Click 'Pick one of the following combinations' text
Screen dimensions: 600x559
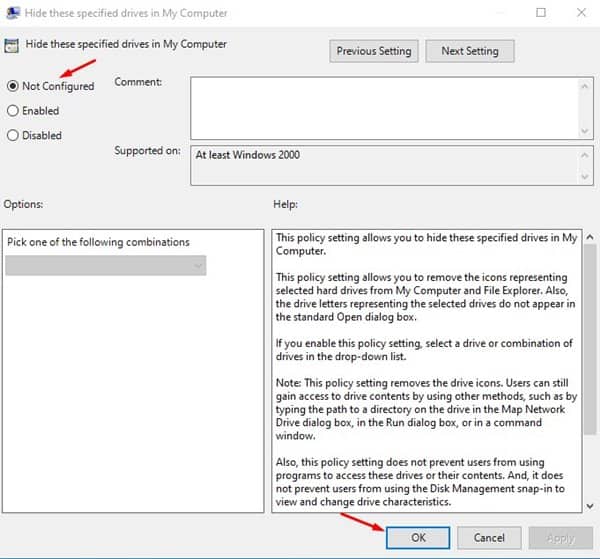click(98, 242)
